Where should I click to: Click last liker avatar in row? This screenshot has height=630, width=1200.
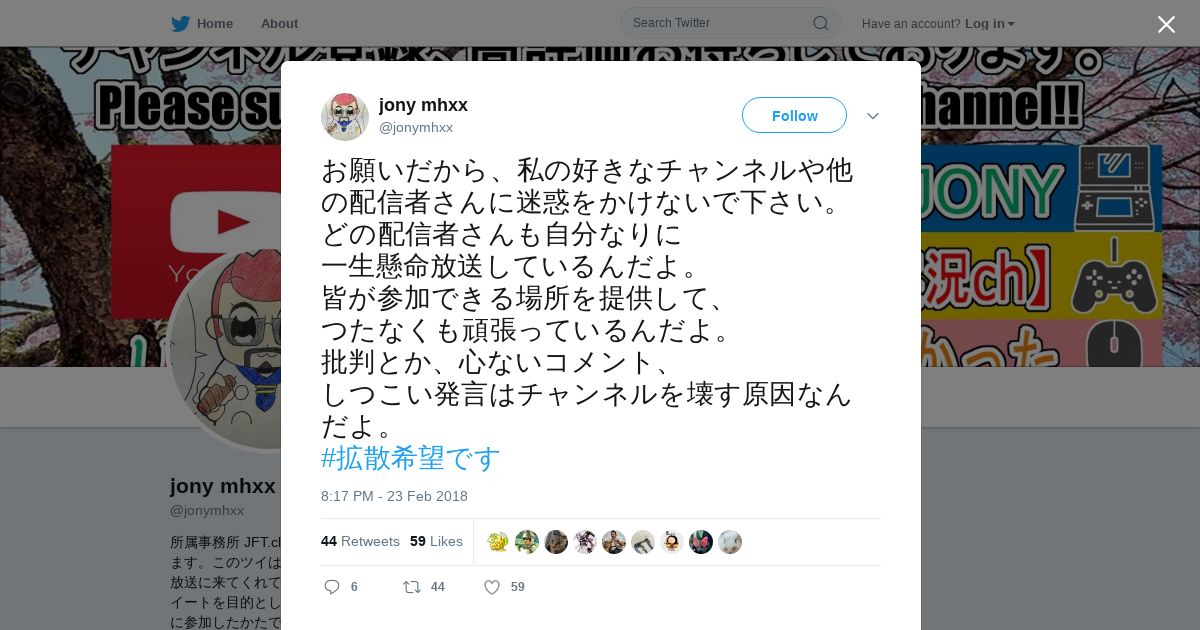pos(730,542)
